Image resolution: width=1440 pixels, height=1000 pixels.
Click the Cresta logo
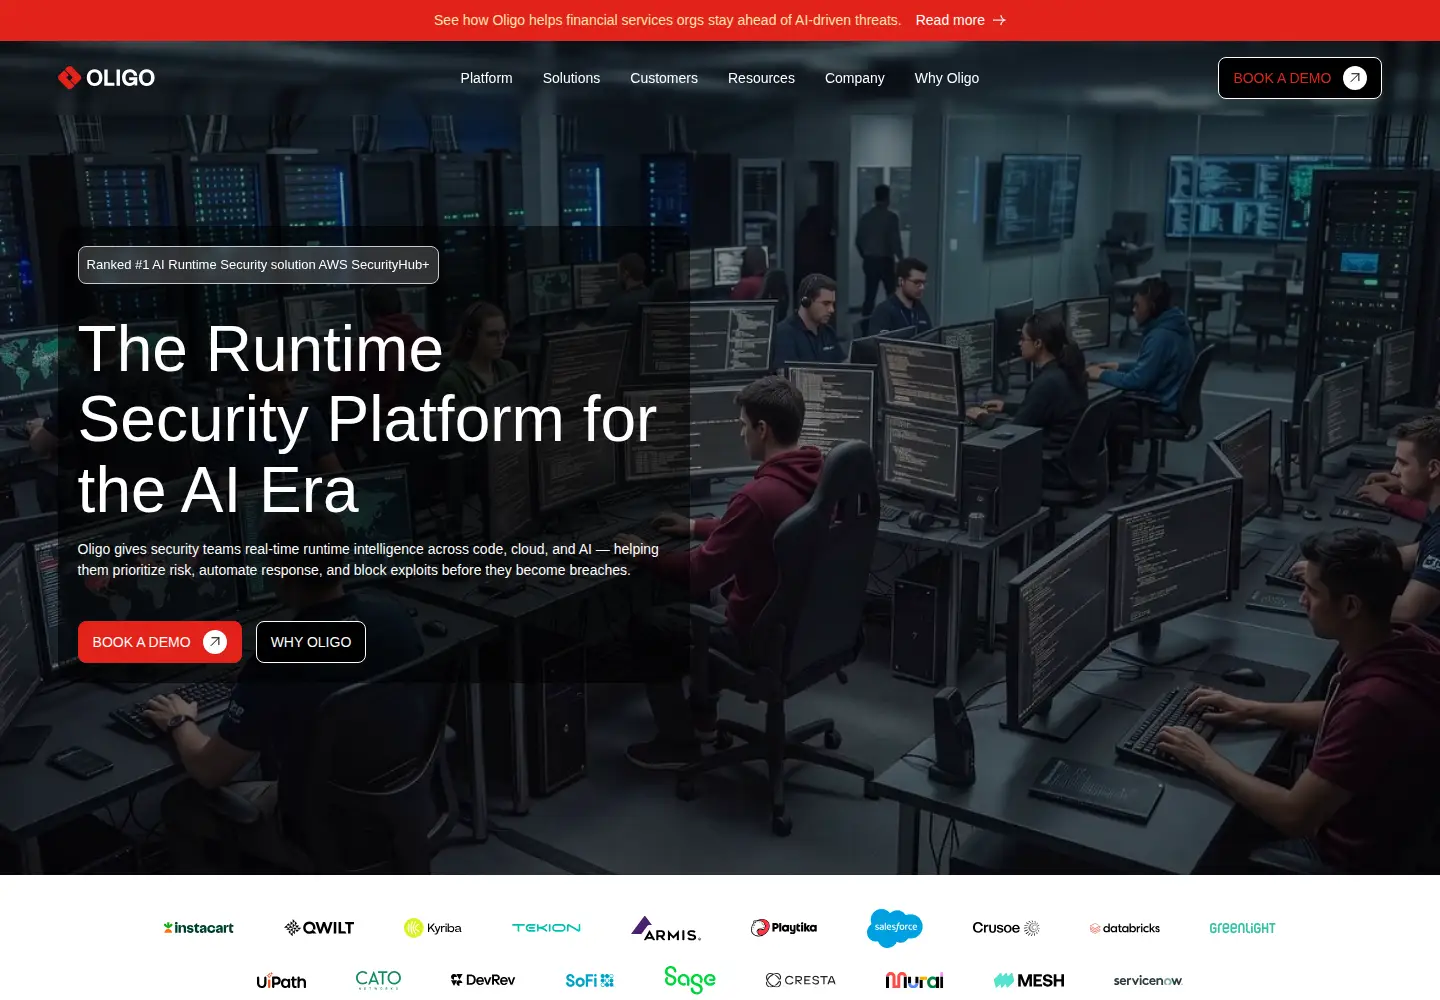pyautogui.click(x=801, y=980)
